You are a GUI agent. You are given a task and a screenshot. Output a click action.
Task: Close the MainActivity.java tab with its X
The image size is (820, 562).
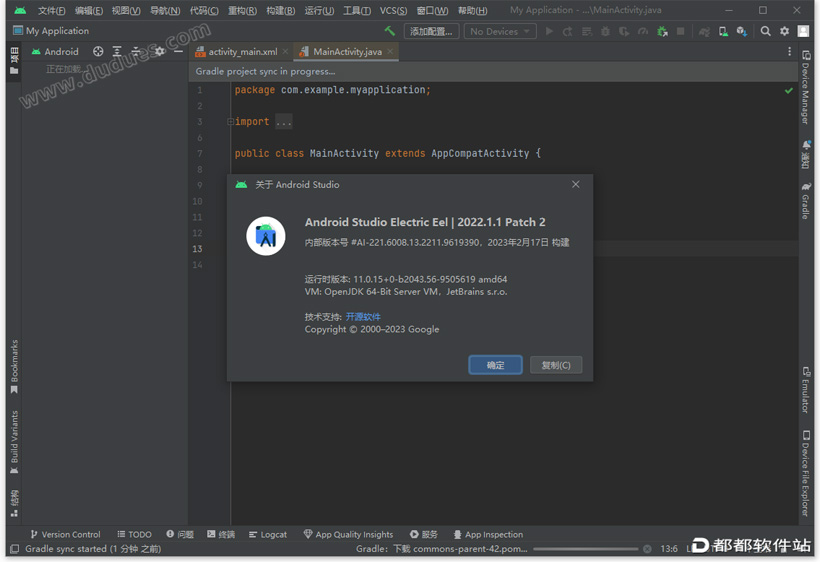coord(390,51)
